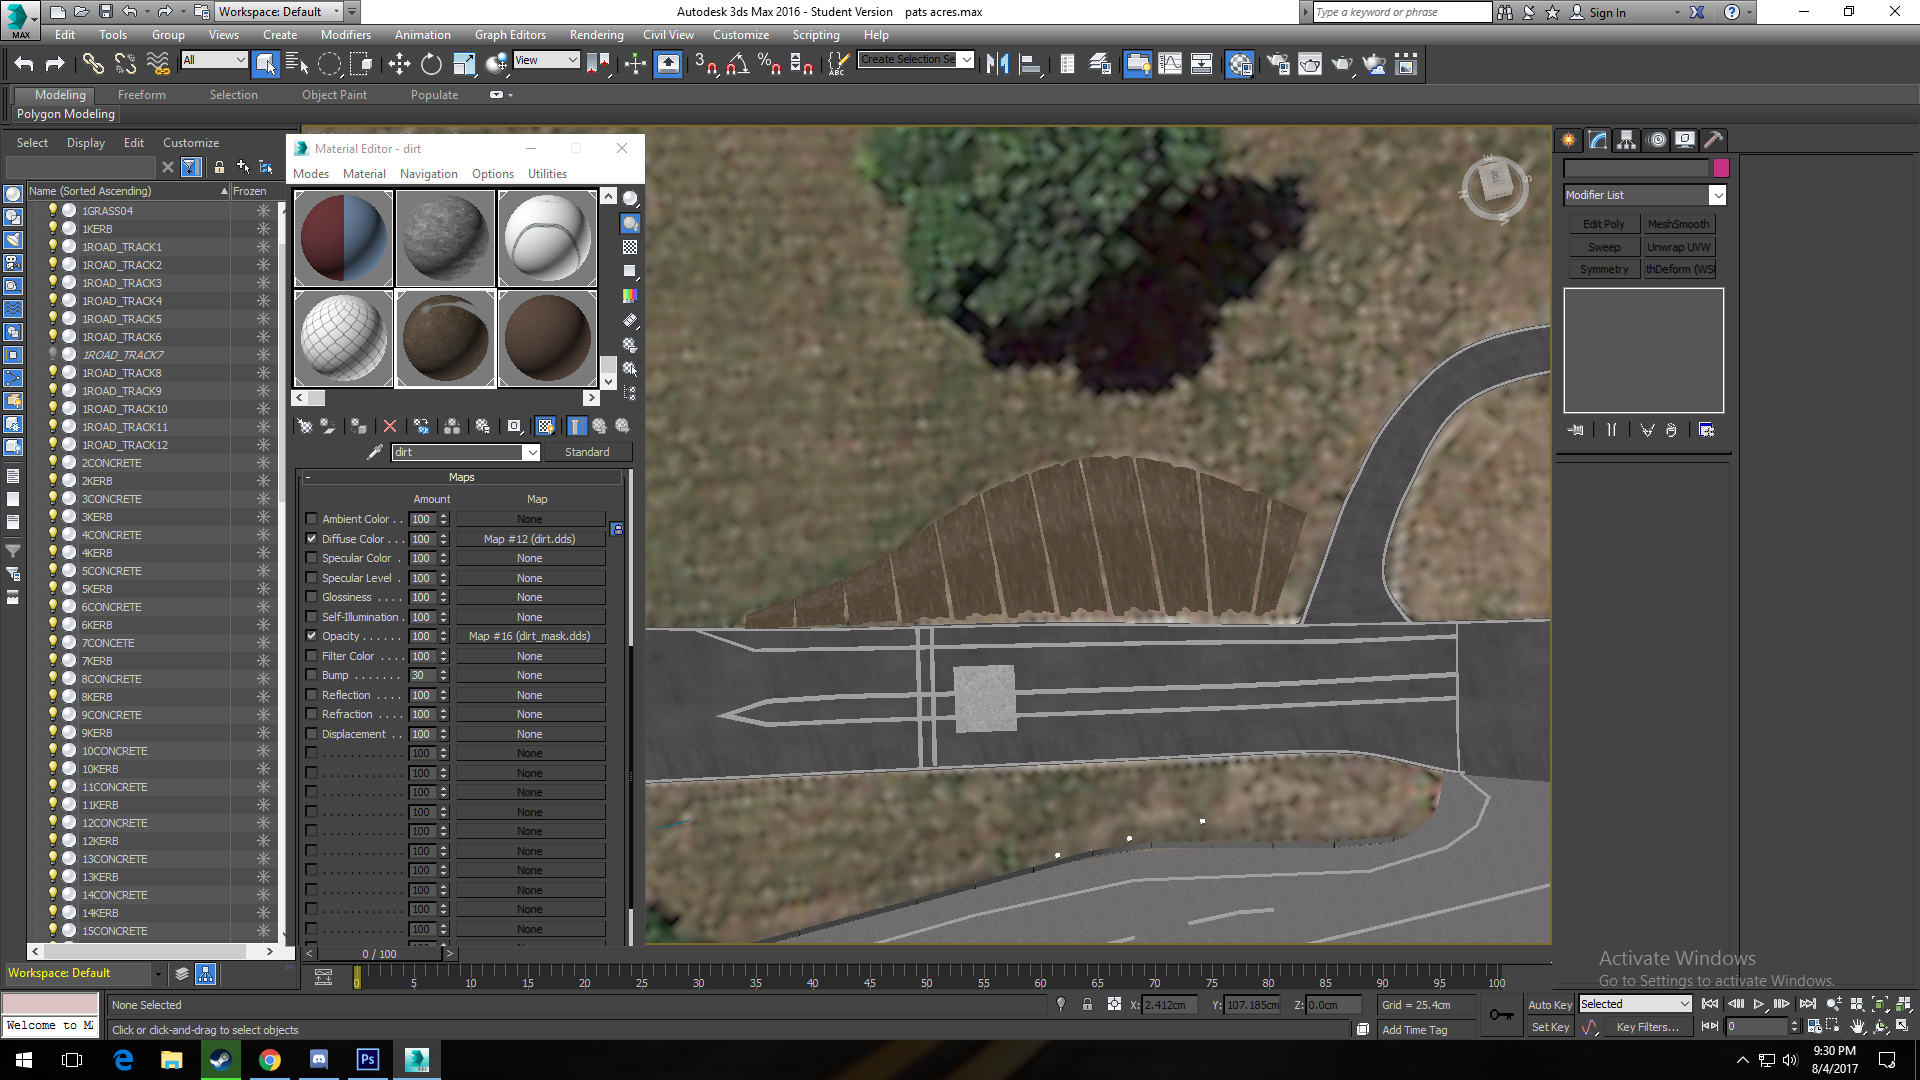Activate the Rotate tool
Image resolution: width=1920 pixels, height=1080 pixels.
pyautogui.click(x=431, y=64)
